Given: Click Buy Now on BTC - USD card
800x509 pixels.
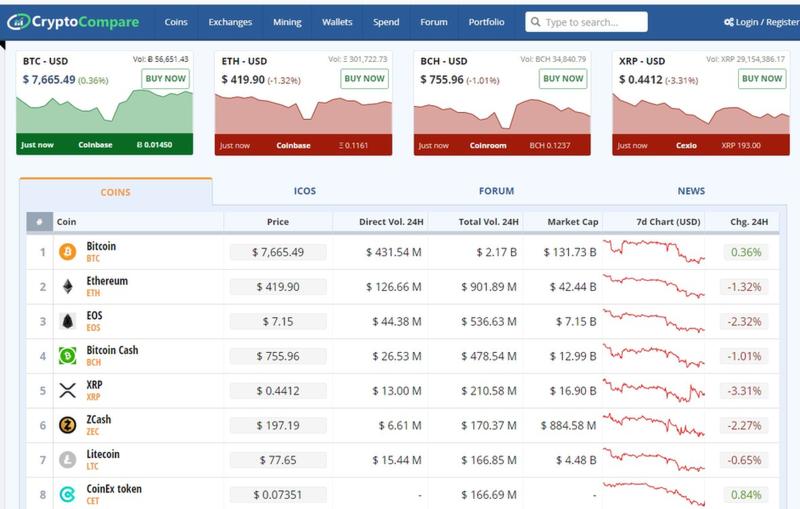Looking at the screenshot, I should click(165, 79).
